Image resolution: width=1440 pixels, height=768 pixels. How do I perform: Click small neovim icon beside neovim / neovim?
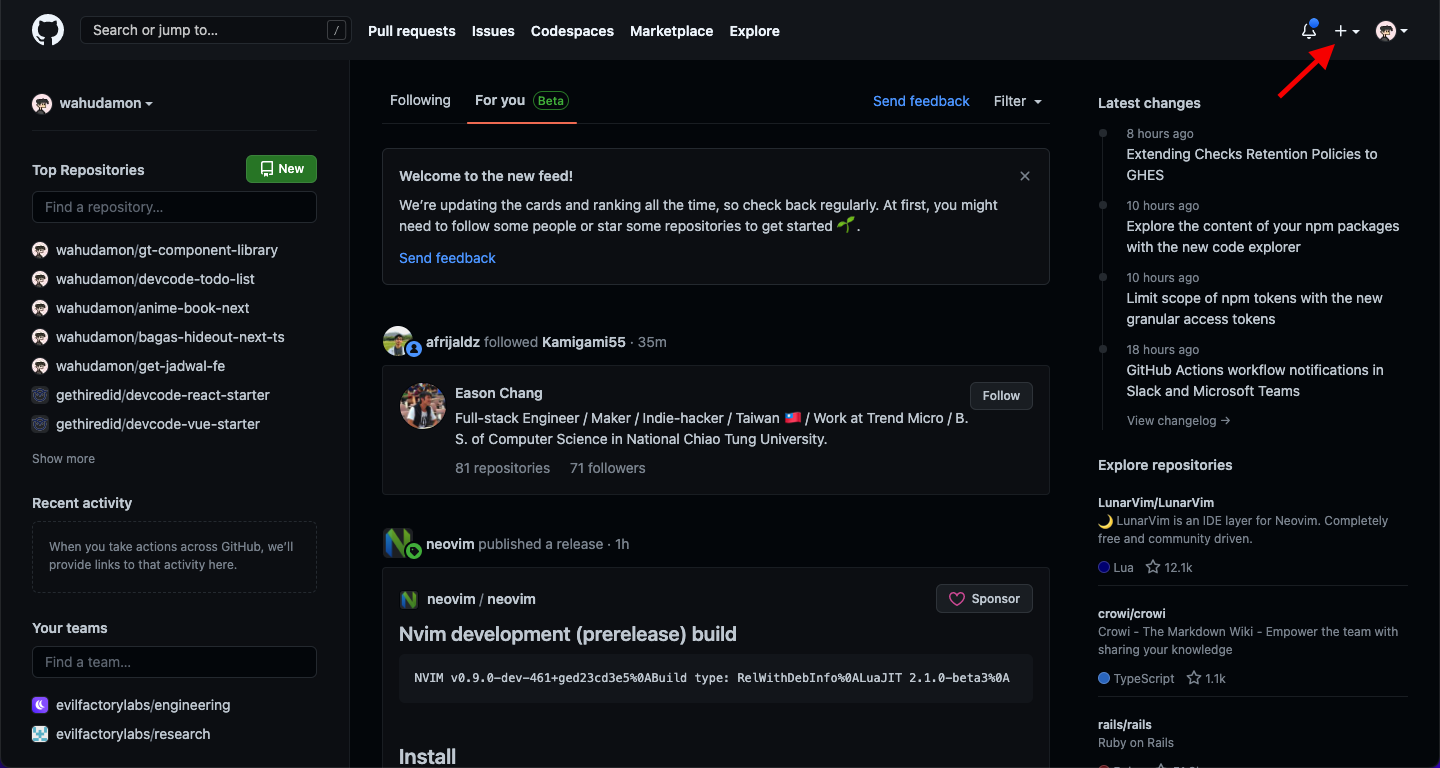tap(408, 599)
